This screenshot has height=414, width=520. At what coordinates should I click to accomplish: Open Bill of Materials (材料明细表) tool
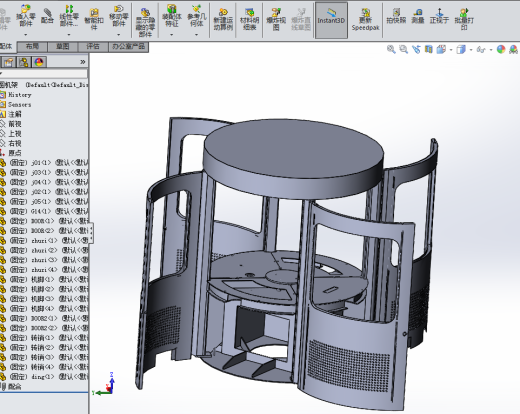point(249,19)
